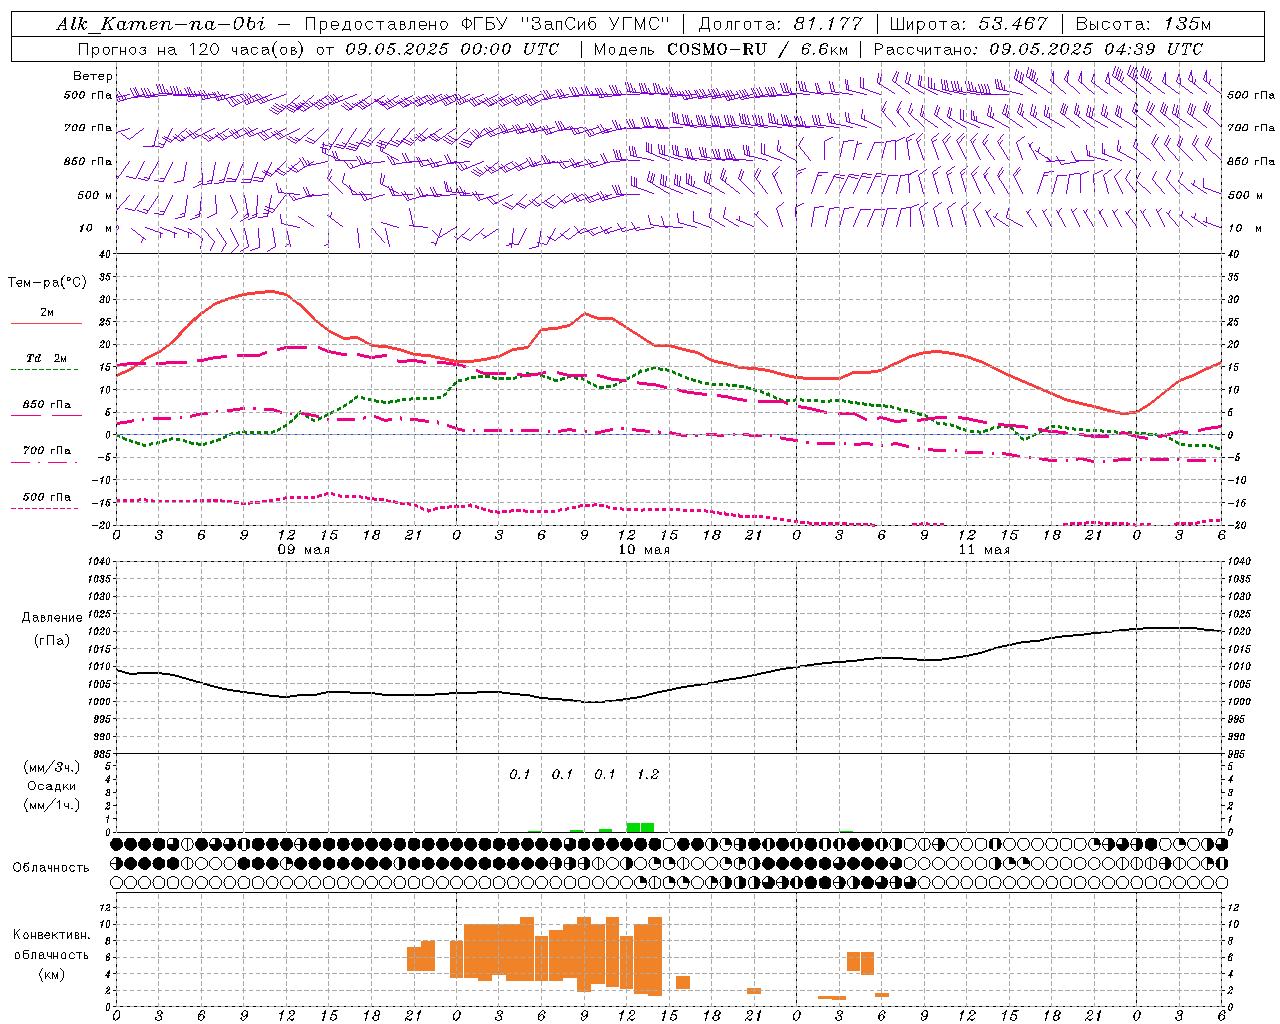The width and height of the screenshot is (1280, 1024).
Task: Click the Облачность panel label
Action: (x=51, y=867)
